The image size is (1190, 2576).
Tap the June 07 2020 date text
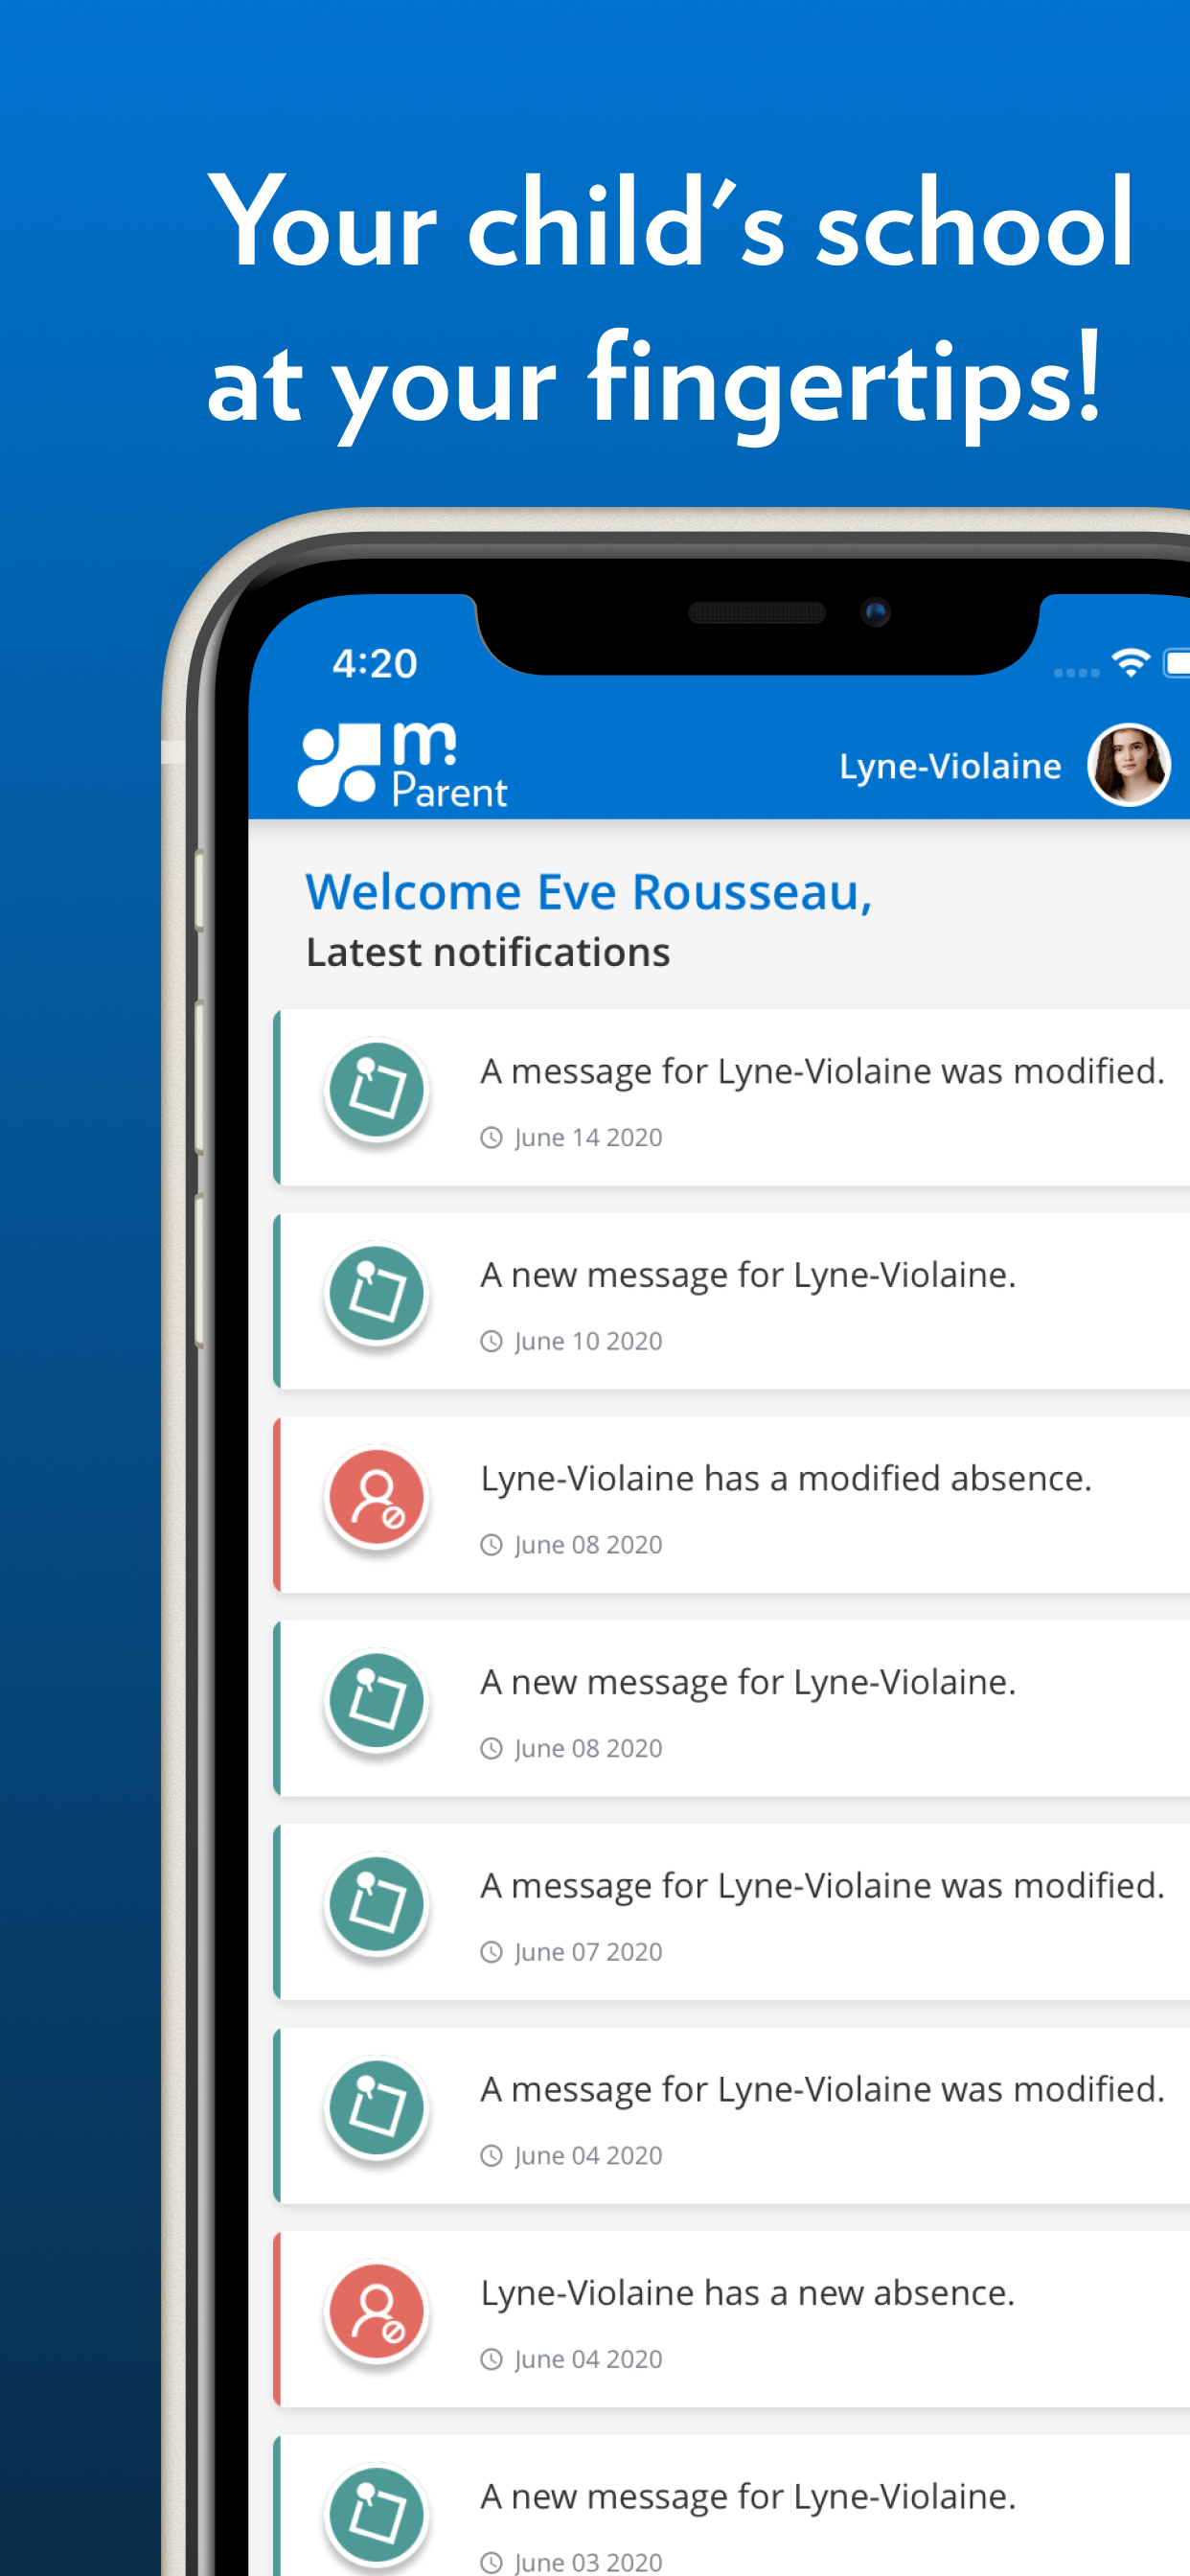pyautogui.click(x=588, y=1953)
